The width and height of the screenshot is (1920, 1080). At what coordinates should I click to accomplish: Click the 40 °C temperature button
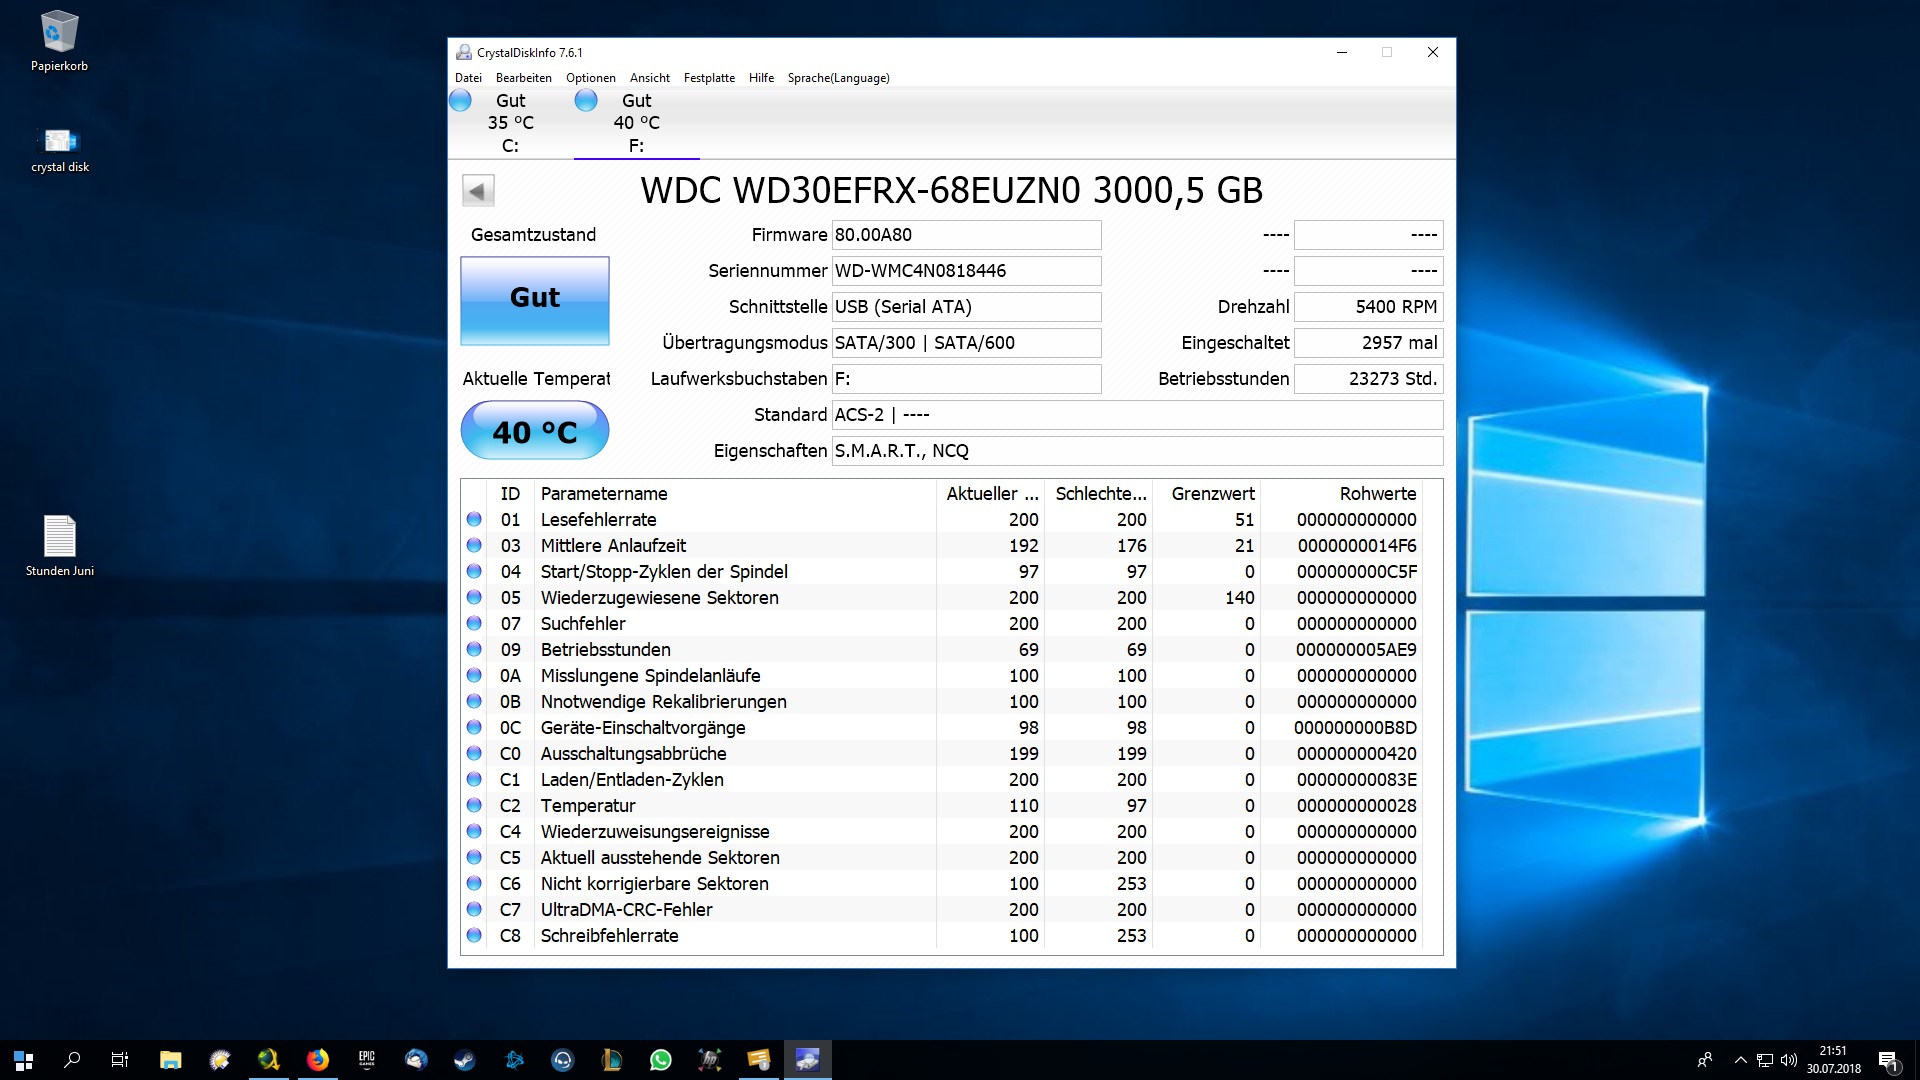535,431
